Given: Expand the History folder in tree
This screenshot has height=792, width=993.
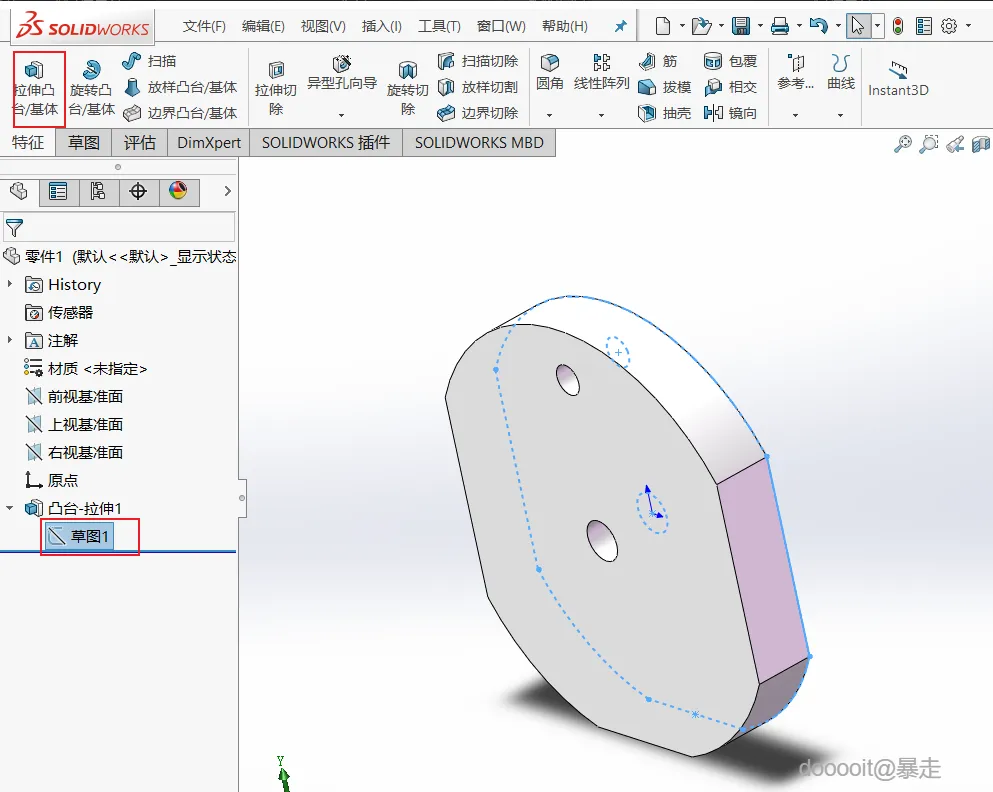Looking at the screenshot, I should 11,285.
